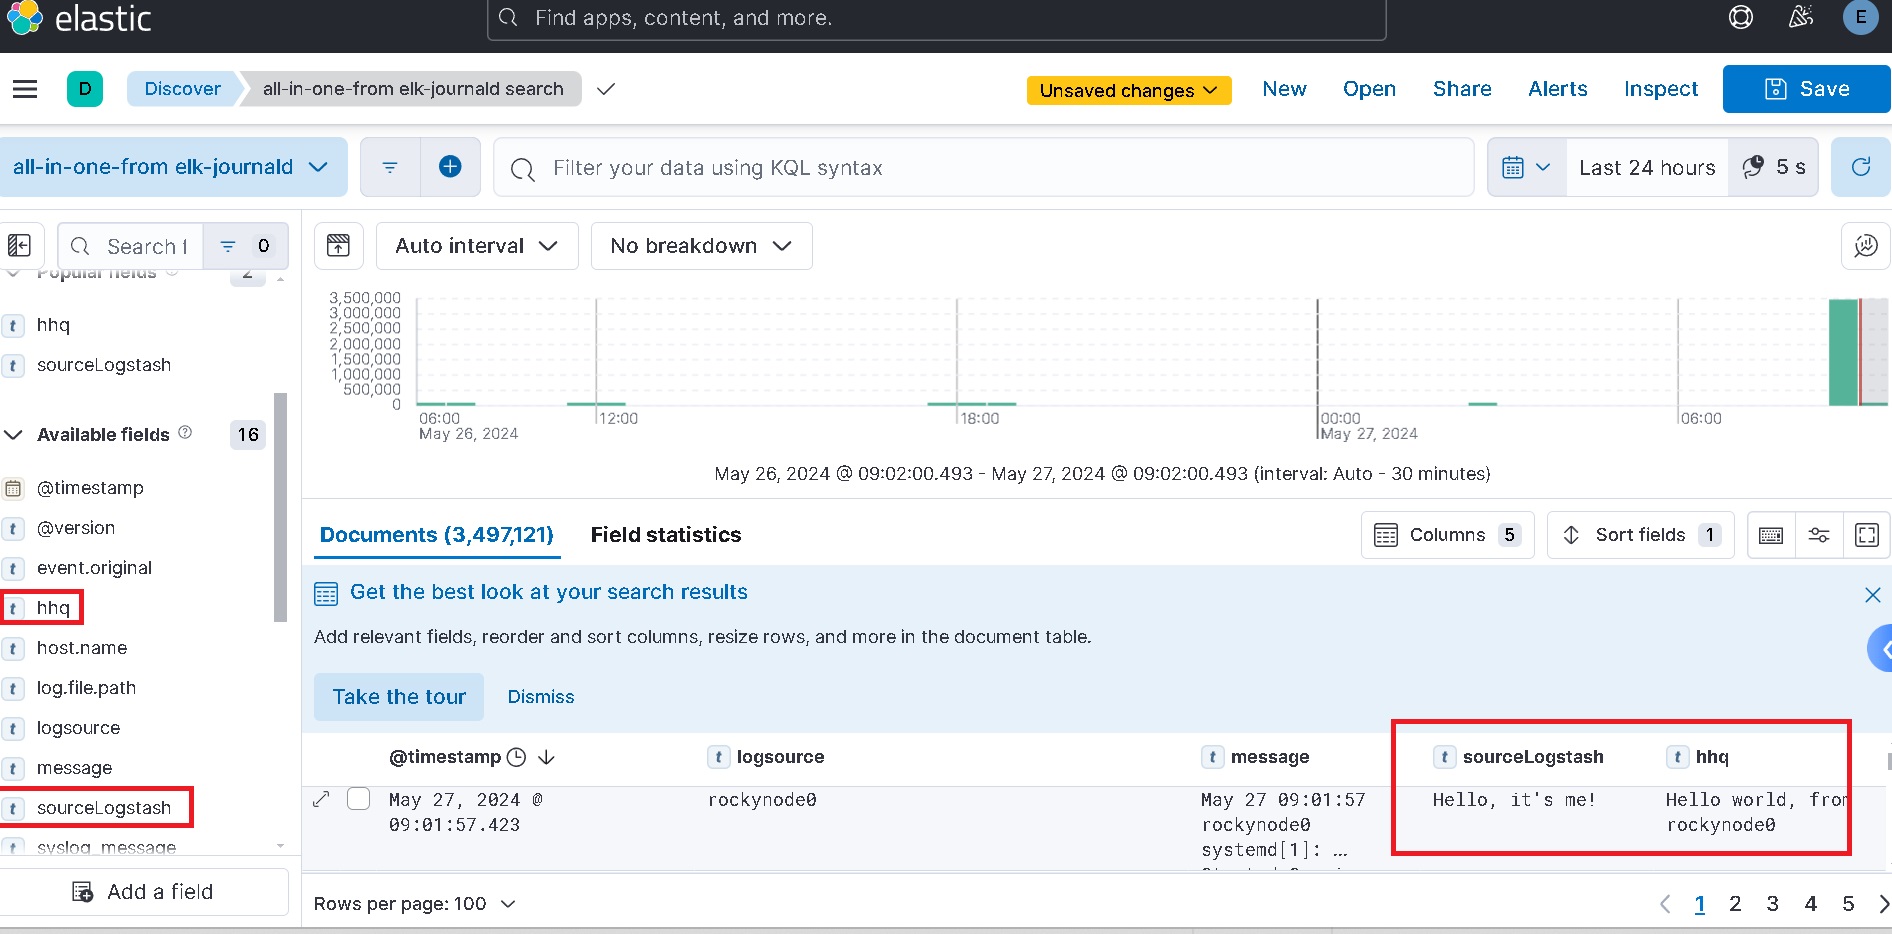Viewport: 1892px width, 934px height.
Task: Open the user avatar E menu
Action: tap(1860, 17)
